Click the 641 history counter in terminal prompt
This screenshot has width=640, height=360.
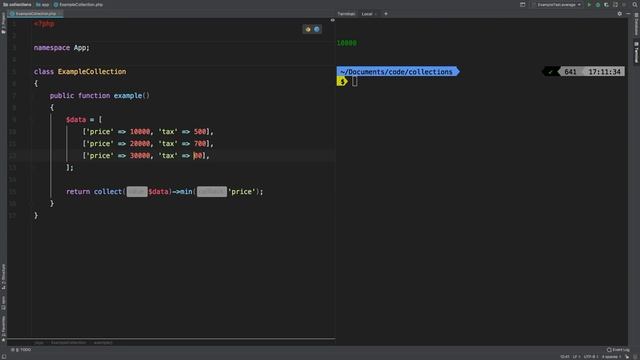coord(570,72)
